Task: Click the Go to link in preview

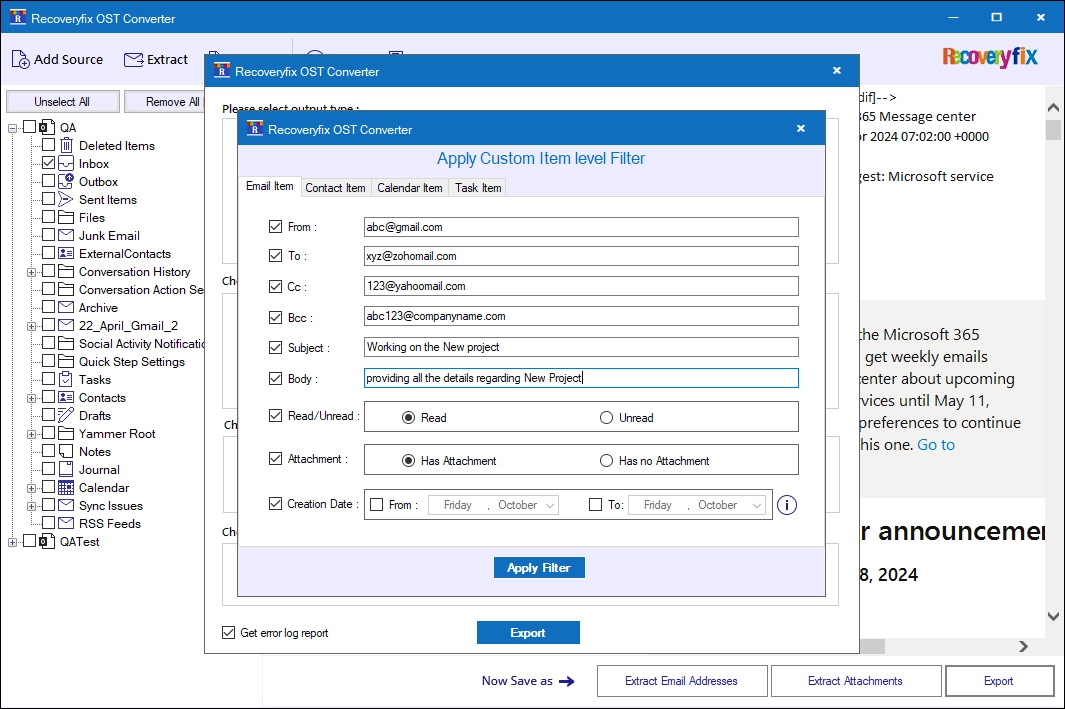Action: point(935,445)
